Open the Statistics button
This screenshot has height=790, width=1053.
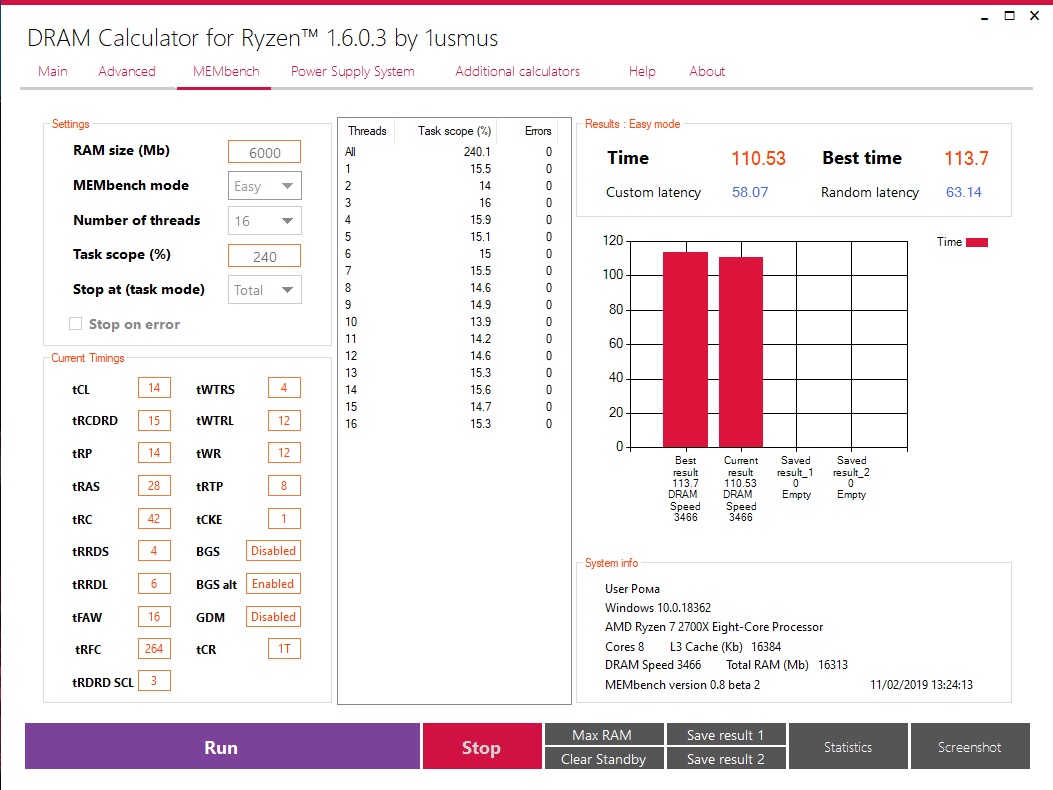coord(848,746)
